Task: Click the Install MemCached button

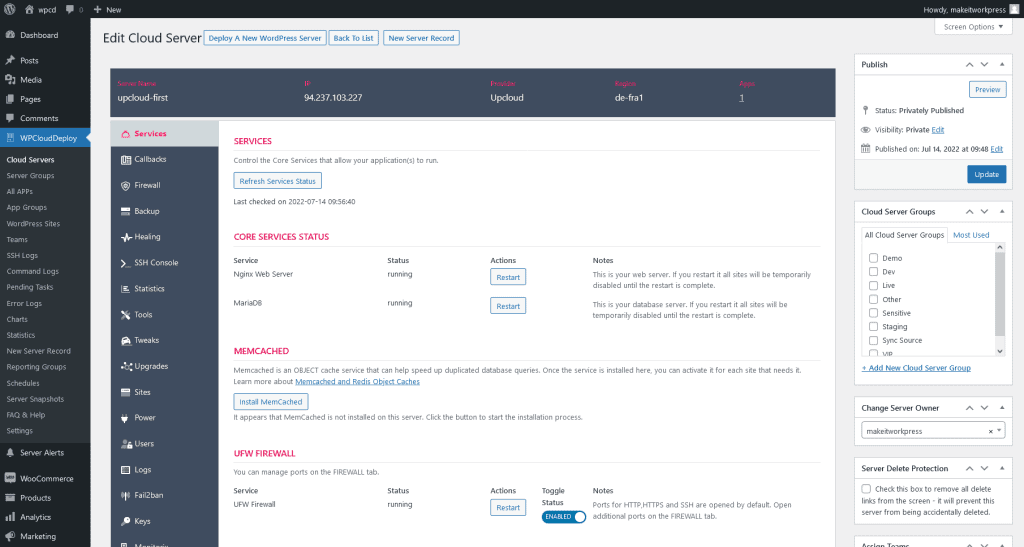Action: [270, 401]
